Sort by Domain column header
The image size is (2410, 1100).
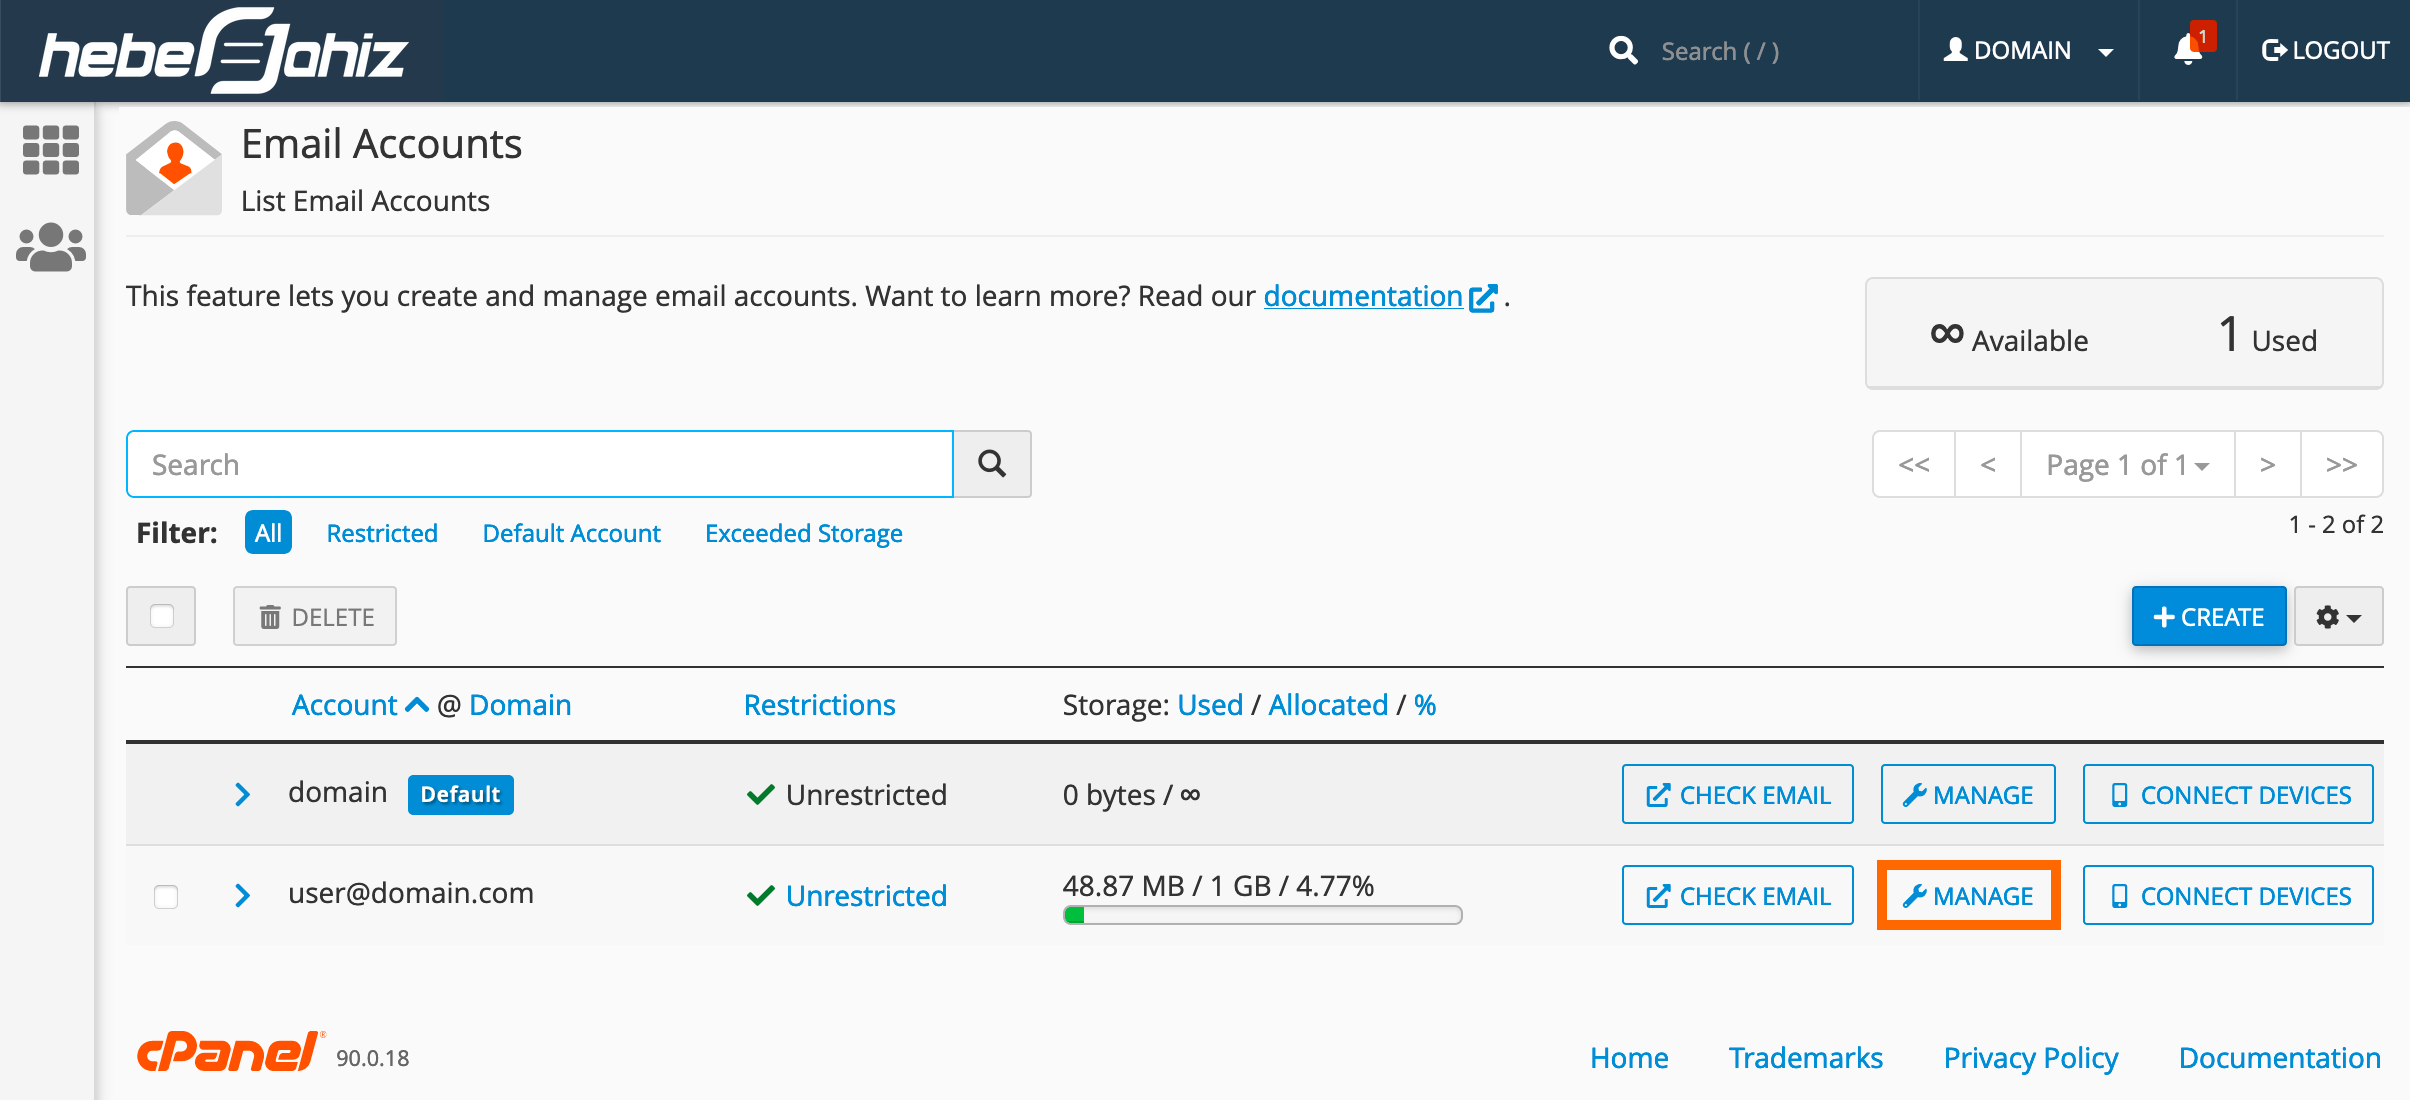pos(520,705)
